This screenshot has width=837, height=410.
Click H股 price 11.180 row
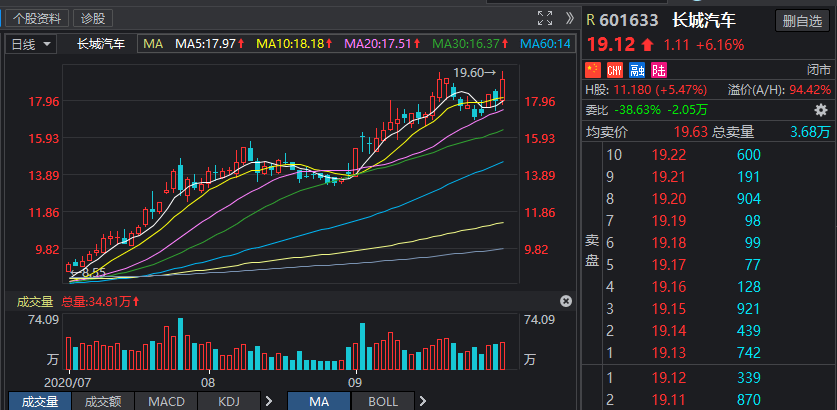[x=646, y=89]
